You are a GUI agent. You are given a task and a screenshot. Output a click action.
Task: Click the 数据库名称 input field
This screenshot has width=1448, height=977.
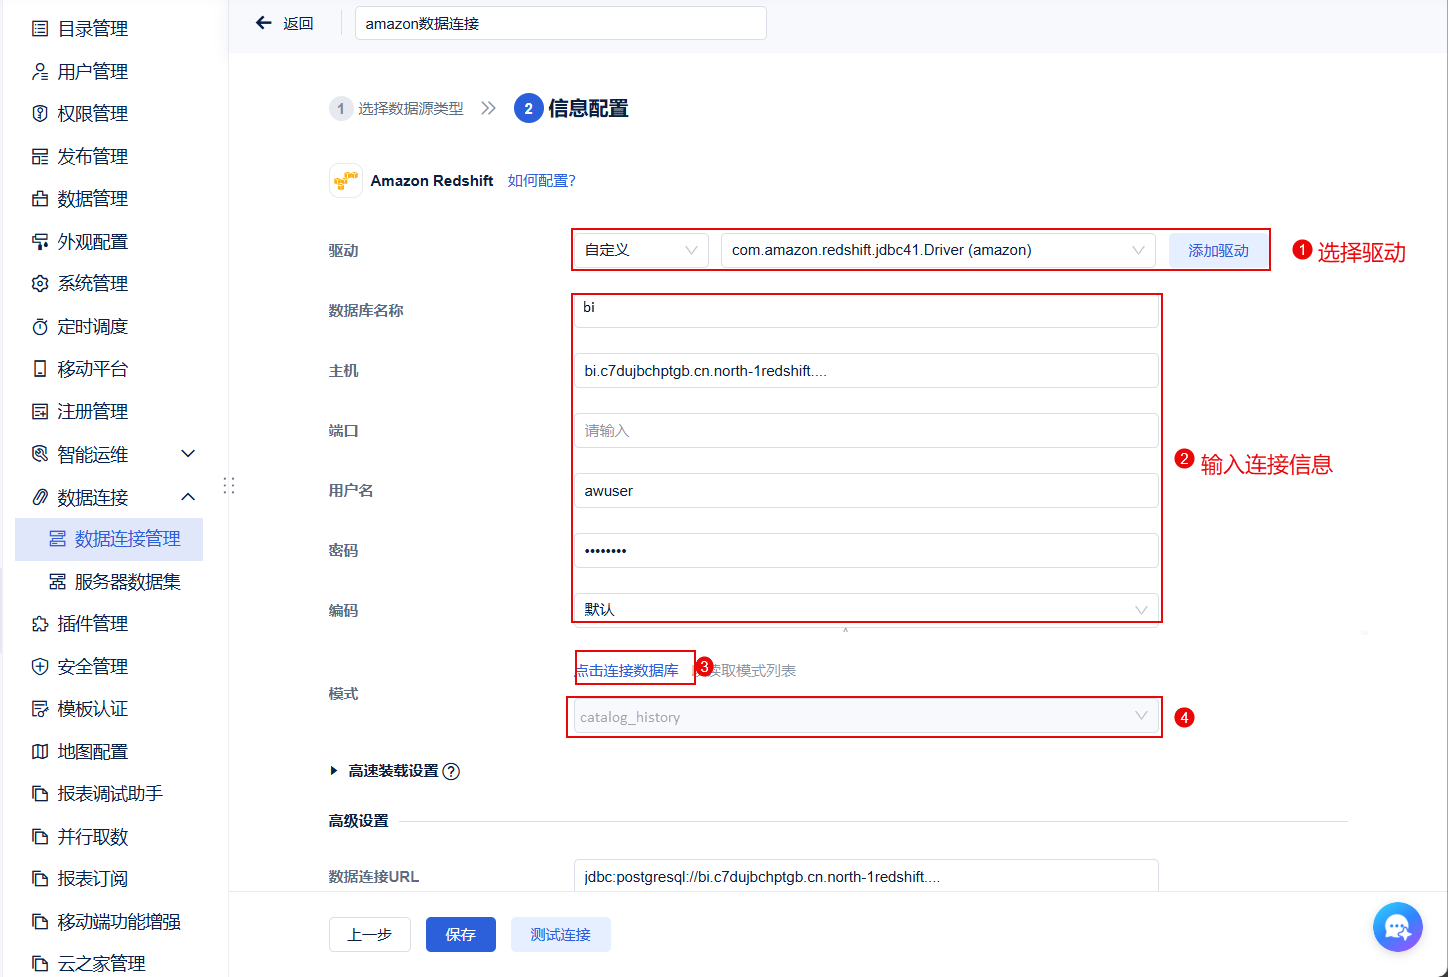[866, 310]
